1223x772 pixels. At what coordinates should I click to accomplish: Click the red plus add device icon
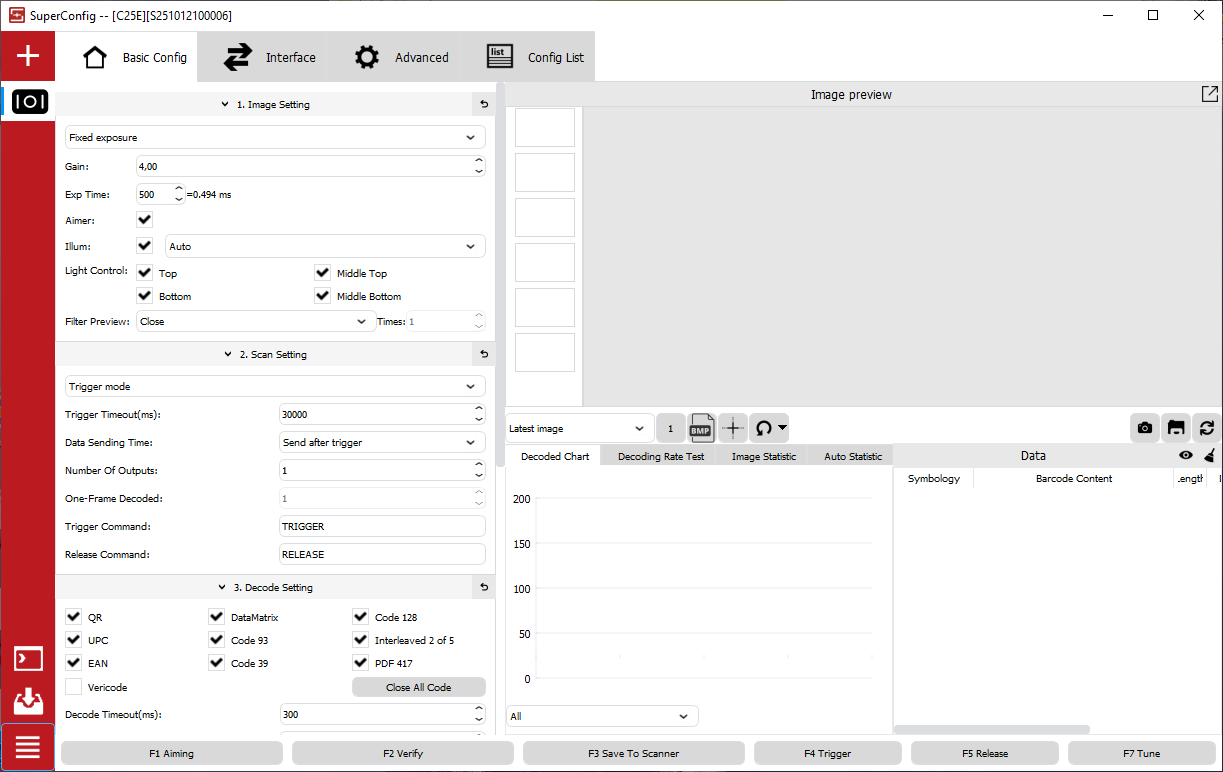28,56
